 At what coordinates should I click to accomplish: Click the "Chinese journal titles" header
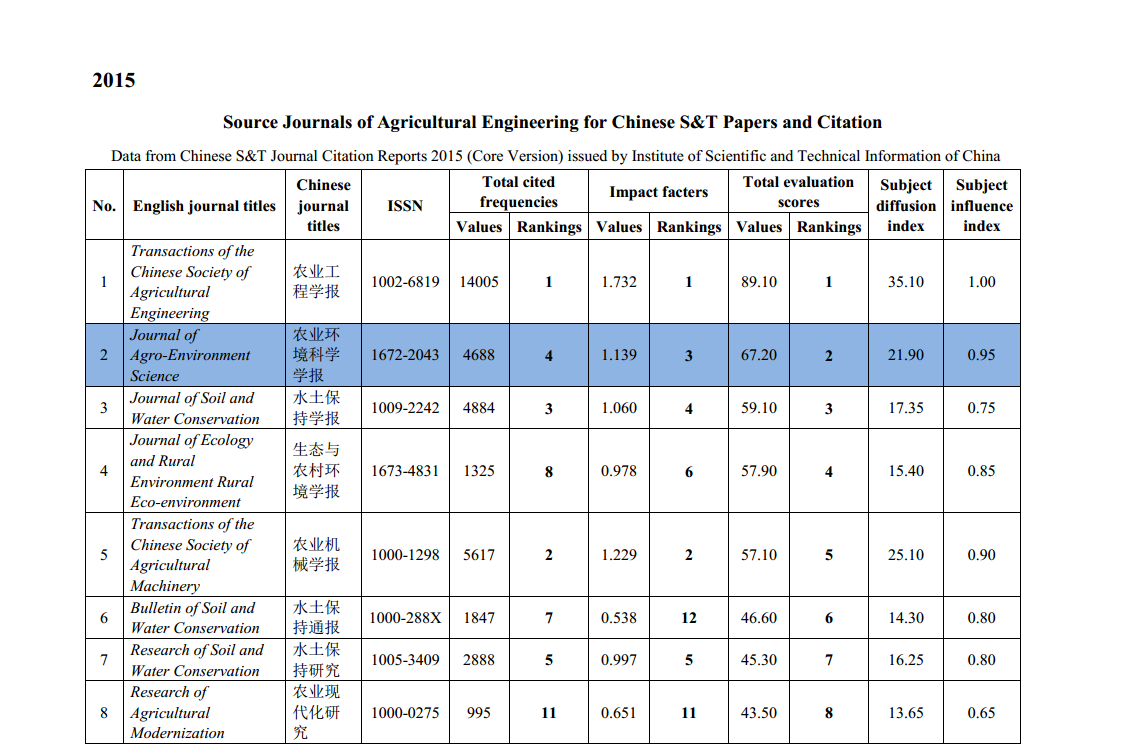[323, 205]
